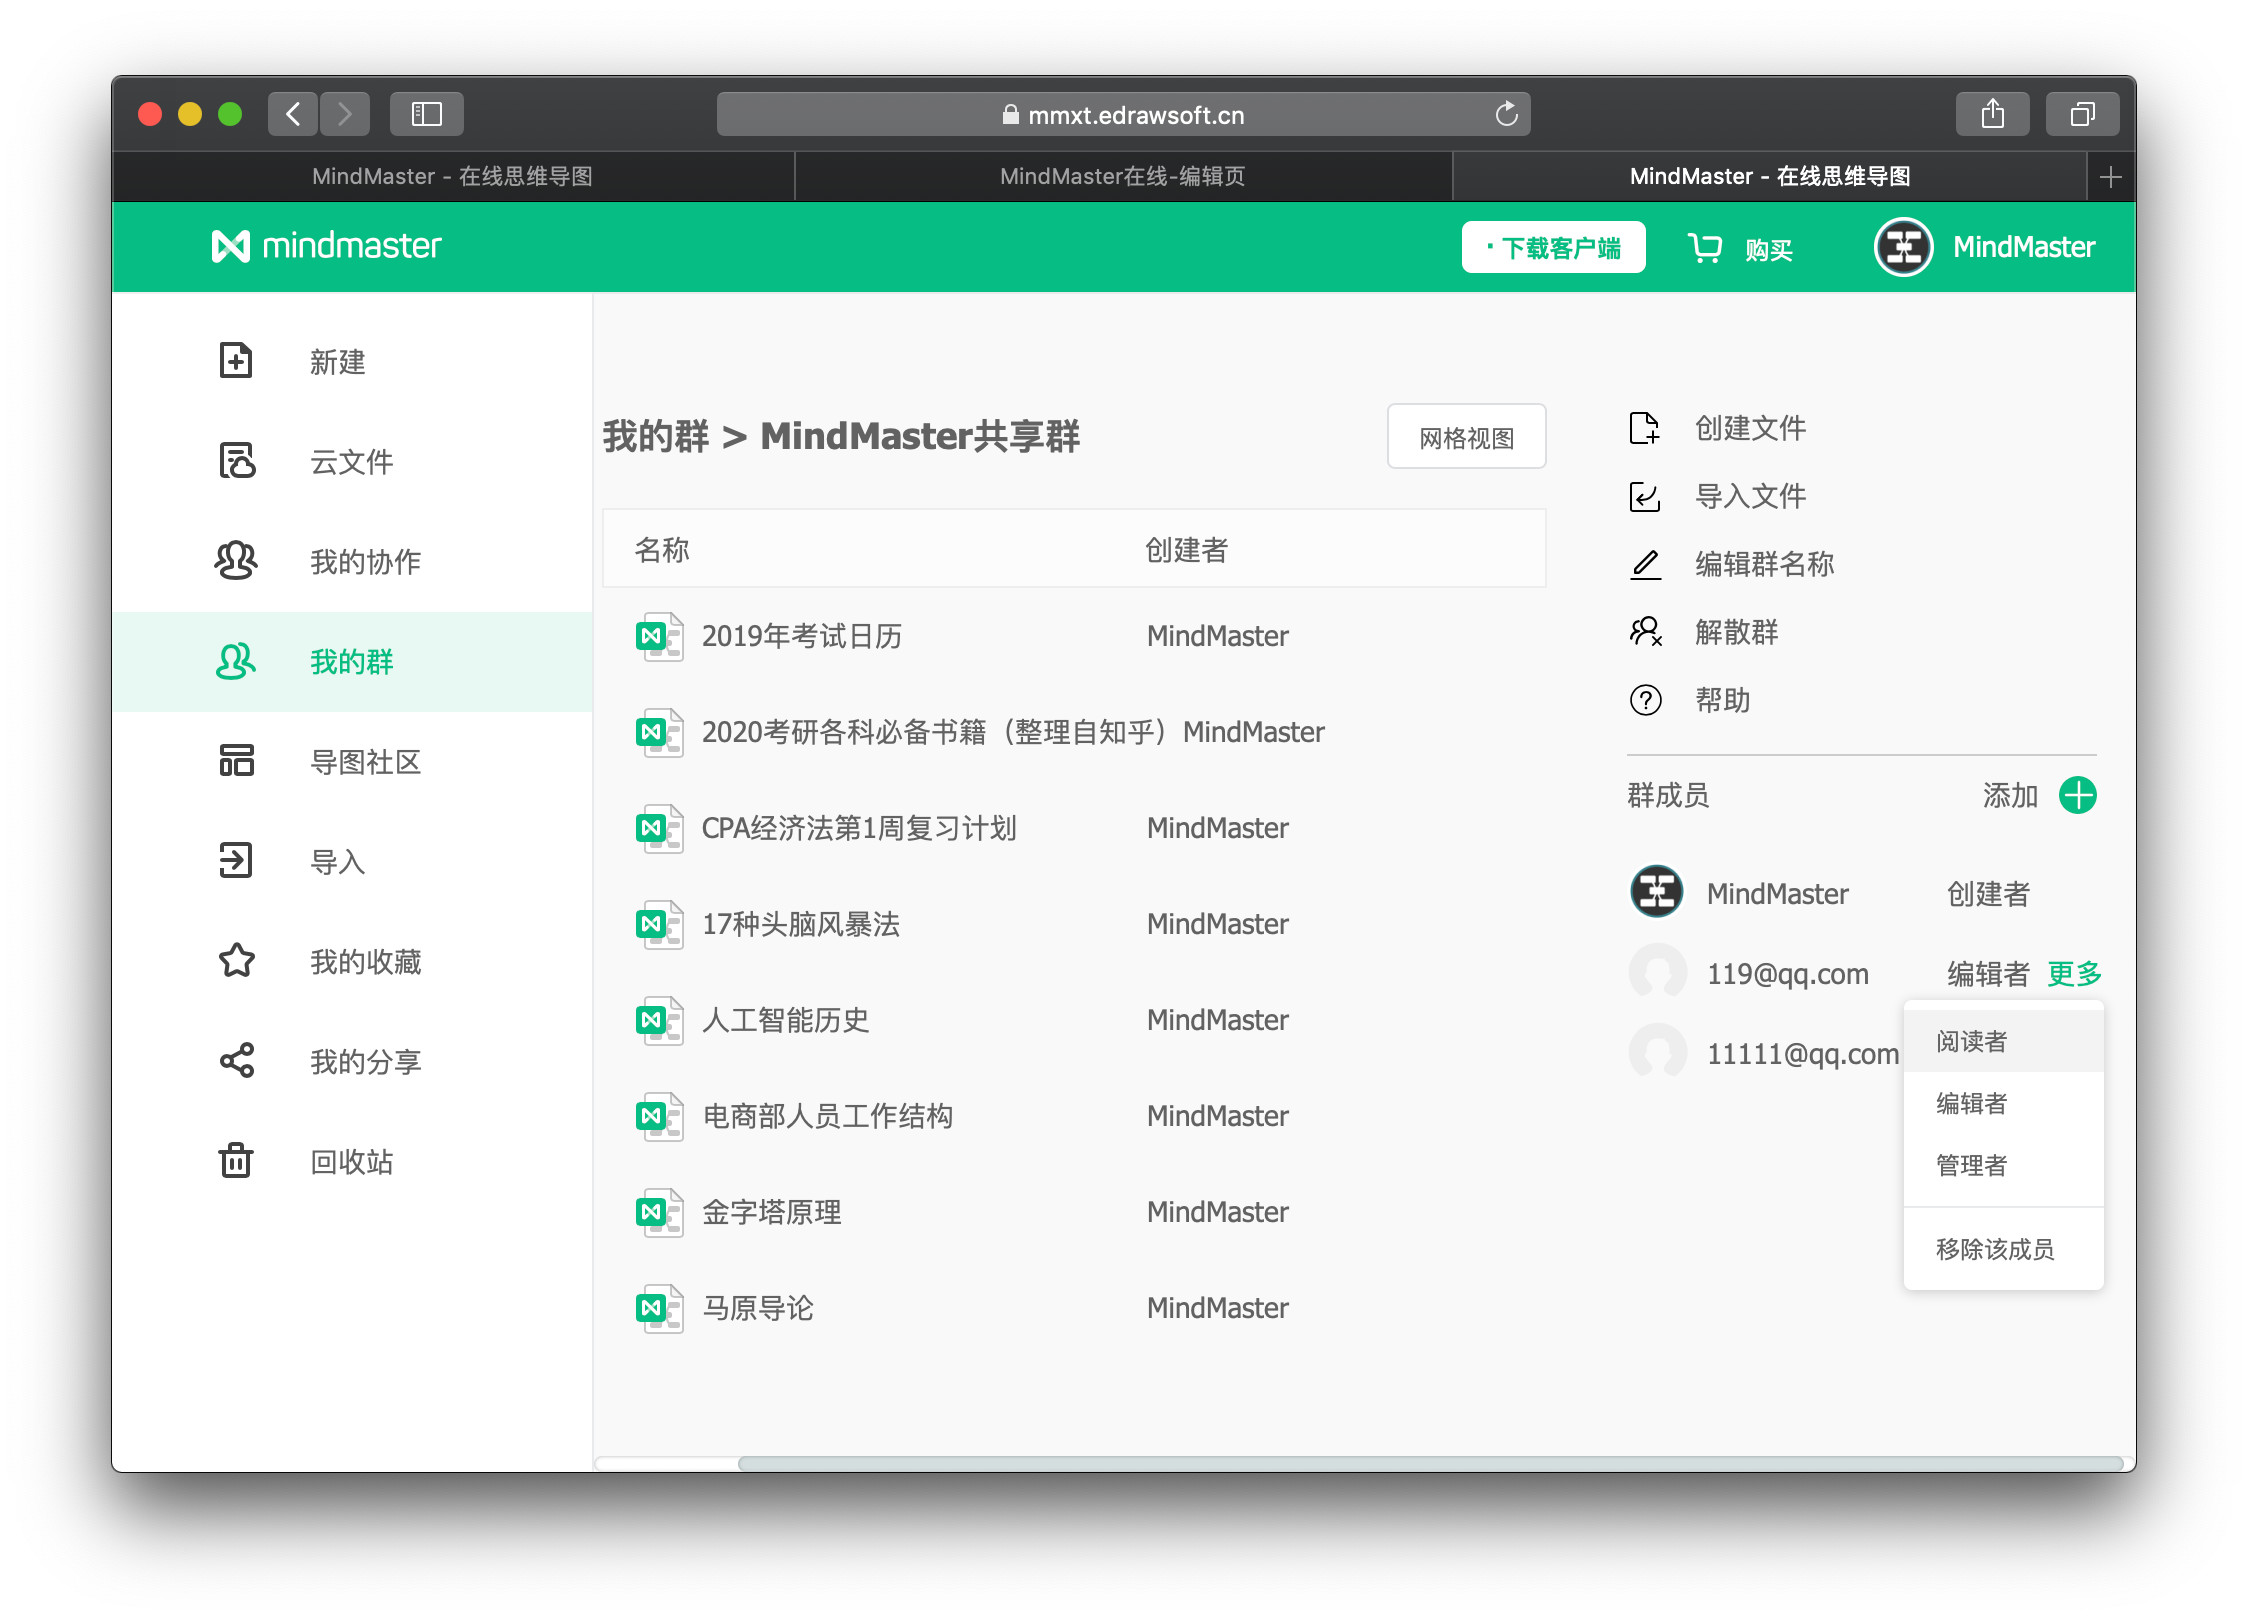Click 名称 column header
Viewport: 2248px width, 1620px height.
[662, 549]
